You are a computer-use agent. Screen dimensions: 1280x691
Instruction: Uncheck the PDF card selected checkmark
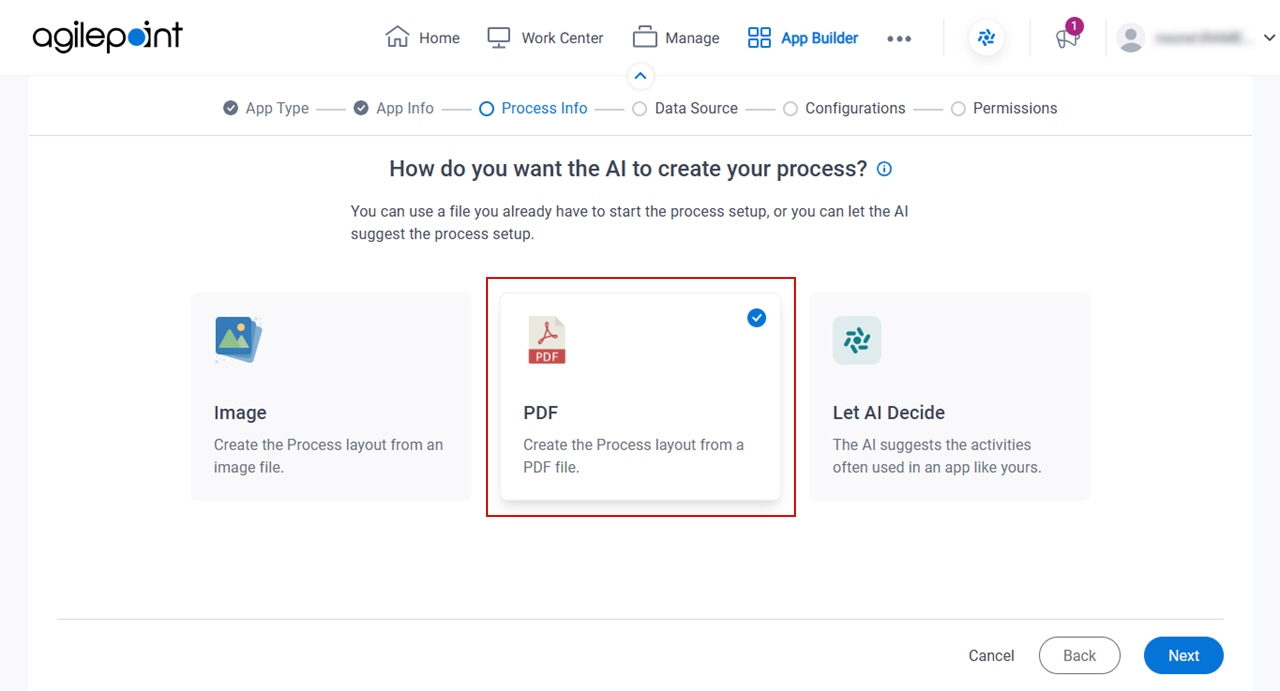[757, 317]
